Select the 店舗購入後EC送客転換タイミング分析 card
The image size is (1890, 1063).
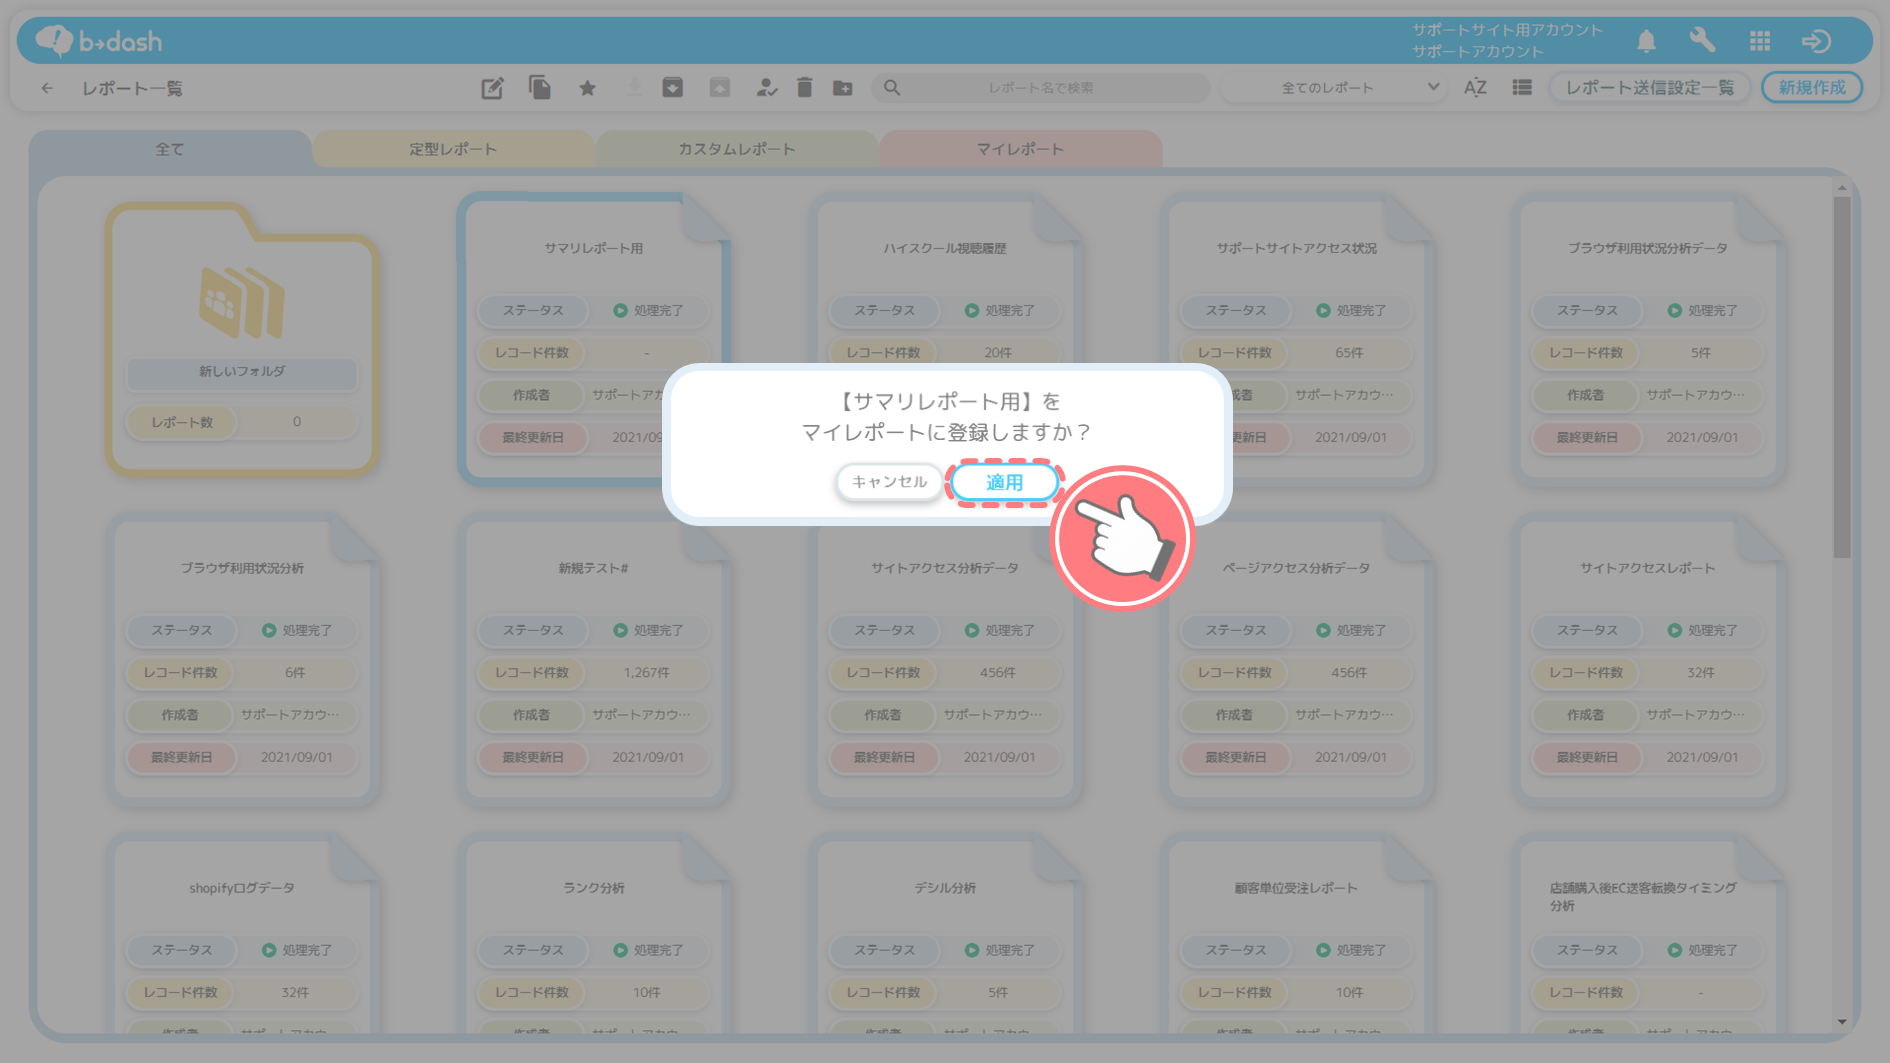1647,935
